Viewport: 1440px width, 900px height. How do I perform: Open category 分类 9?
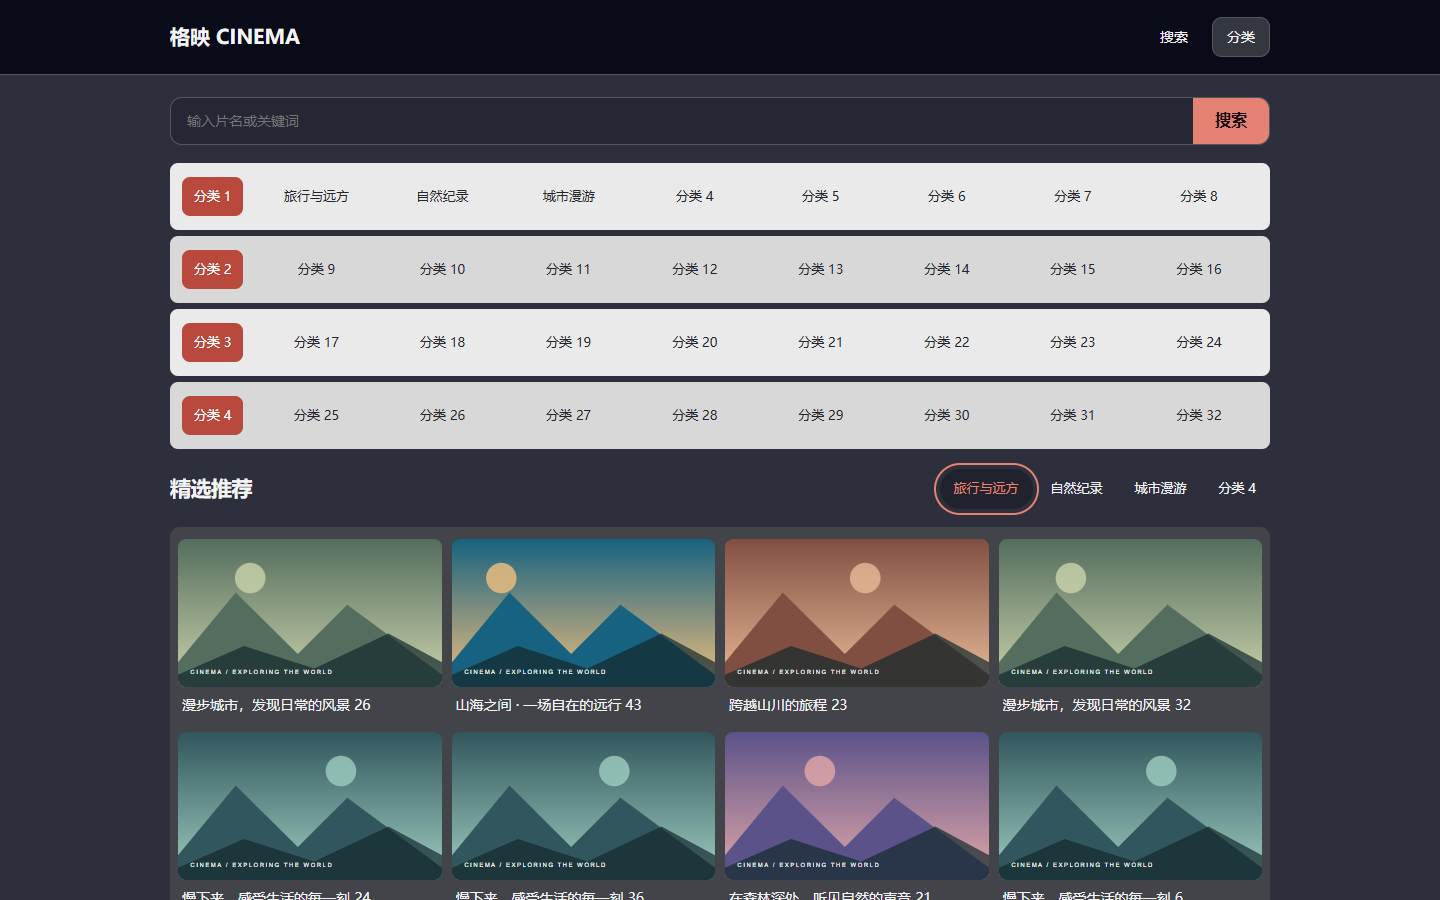click(x=316, y=269)
